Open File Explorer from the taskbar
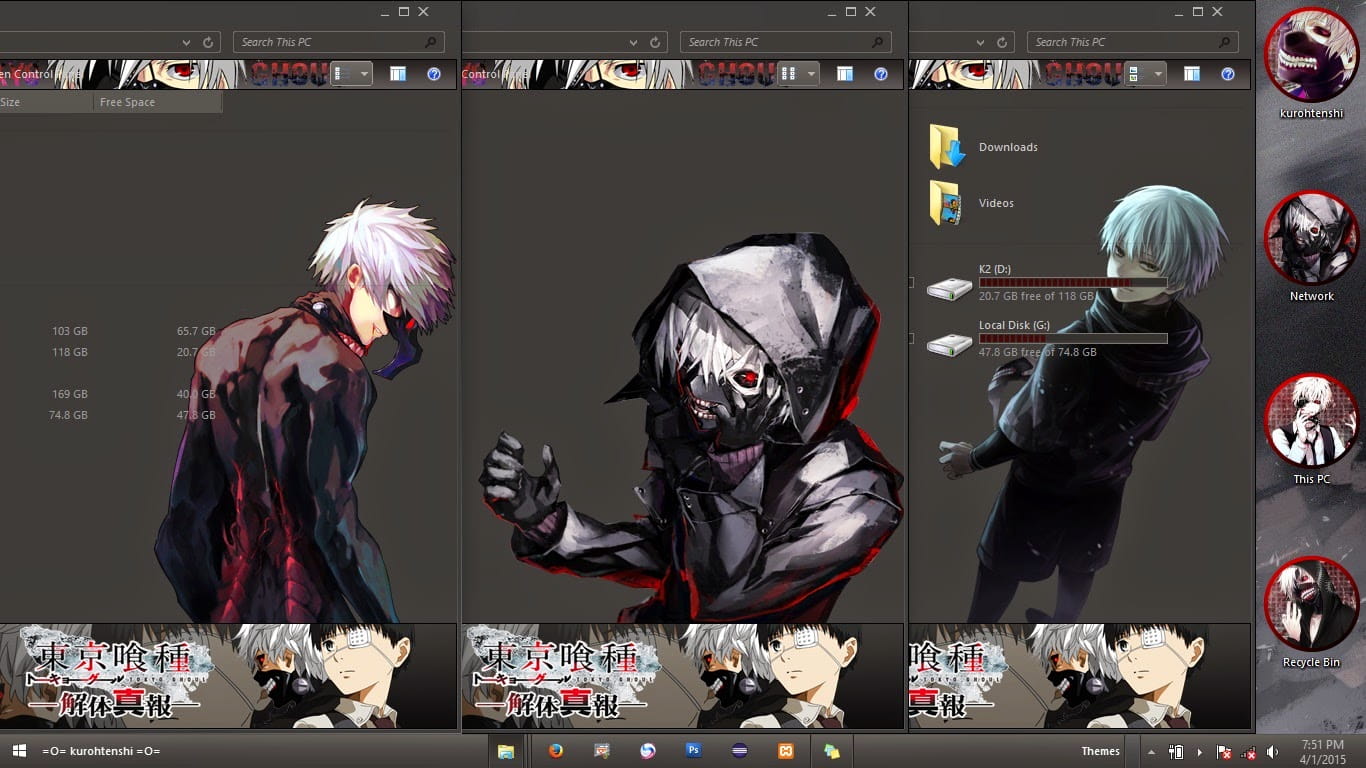Screen dimensions: 1366x768 tap(506, 751)
